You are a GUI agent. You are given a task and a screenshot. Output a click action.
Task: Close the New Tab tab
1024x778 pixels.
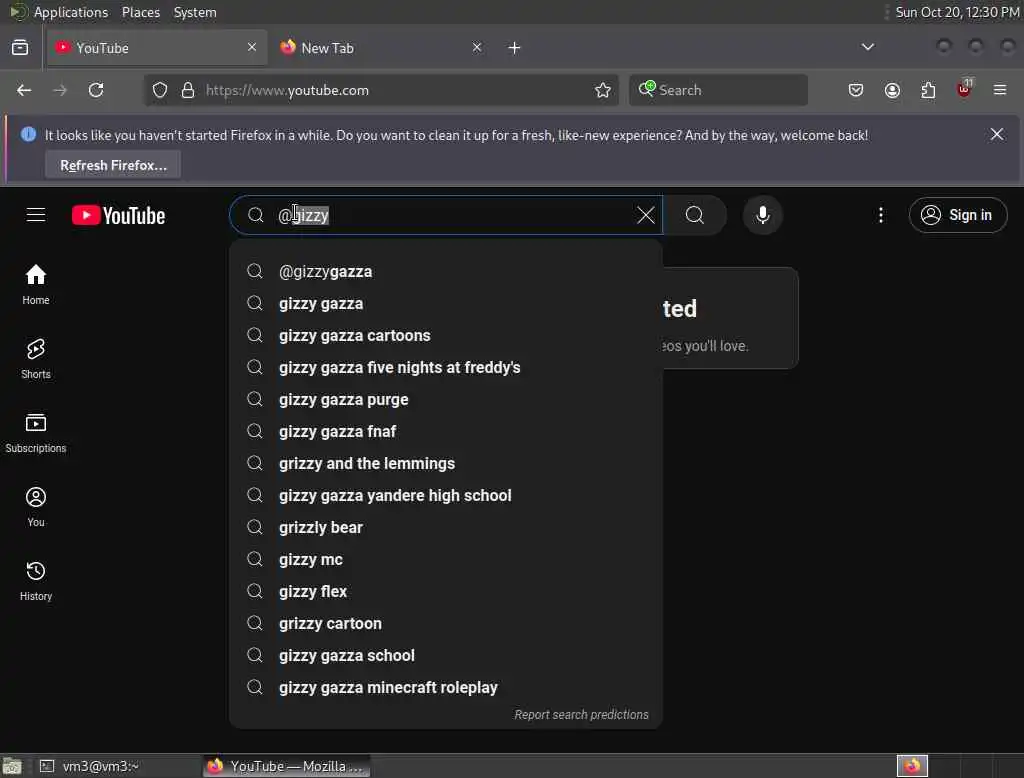(x=477, y=47)
